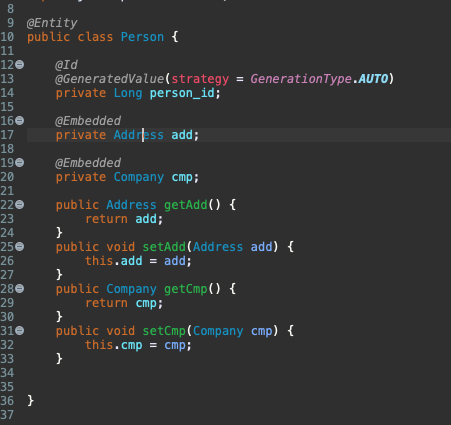Click 'this.add' on line 26
The image size is (451, 425).
pyautogui.click(x=114, y=261)
